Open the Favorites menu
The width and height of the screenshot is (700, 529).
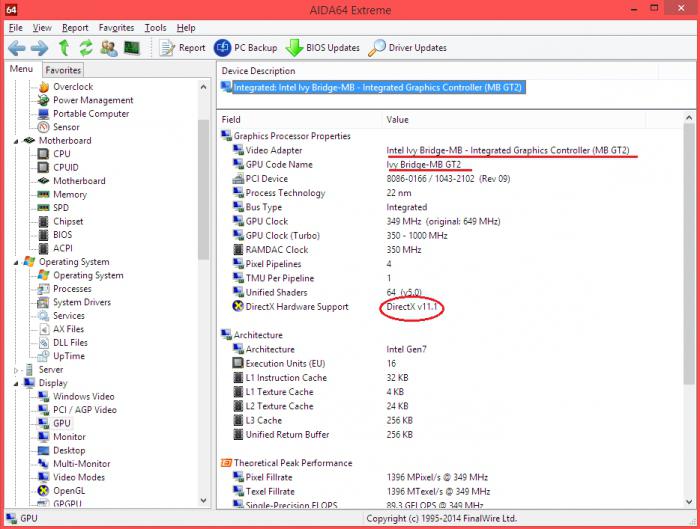[x=117, y=28]
